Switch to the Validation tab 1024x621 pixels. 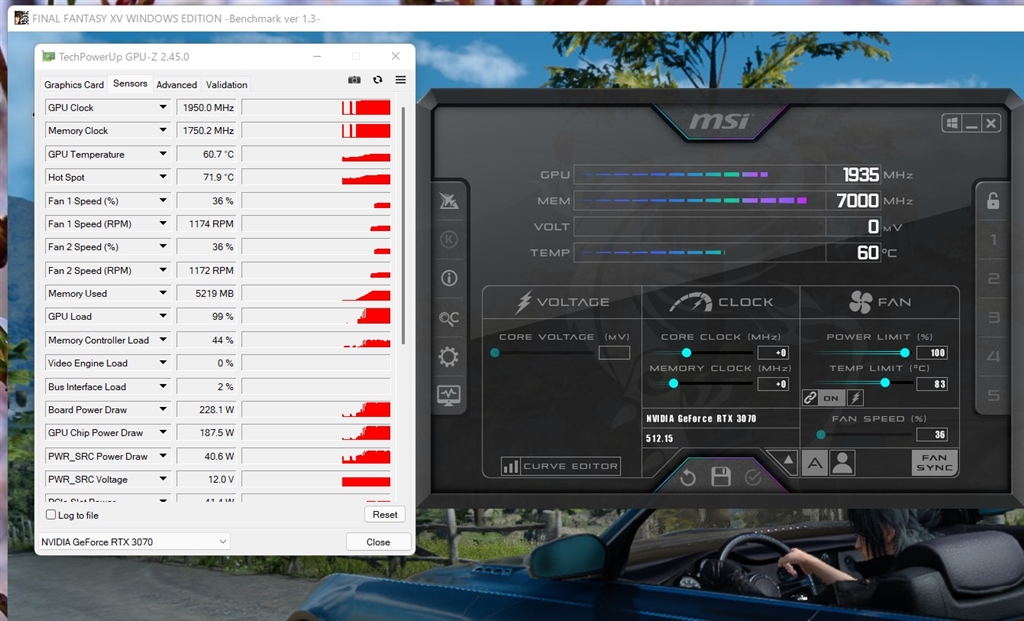(x=227, y=84)
